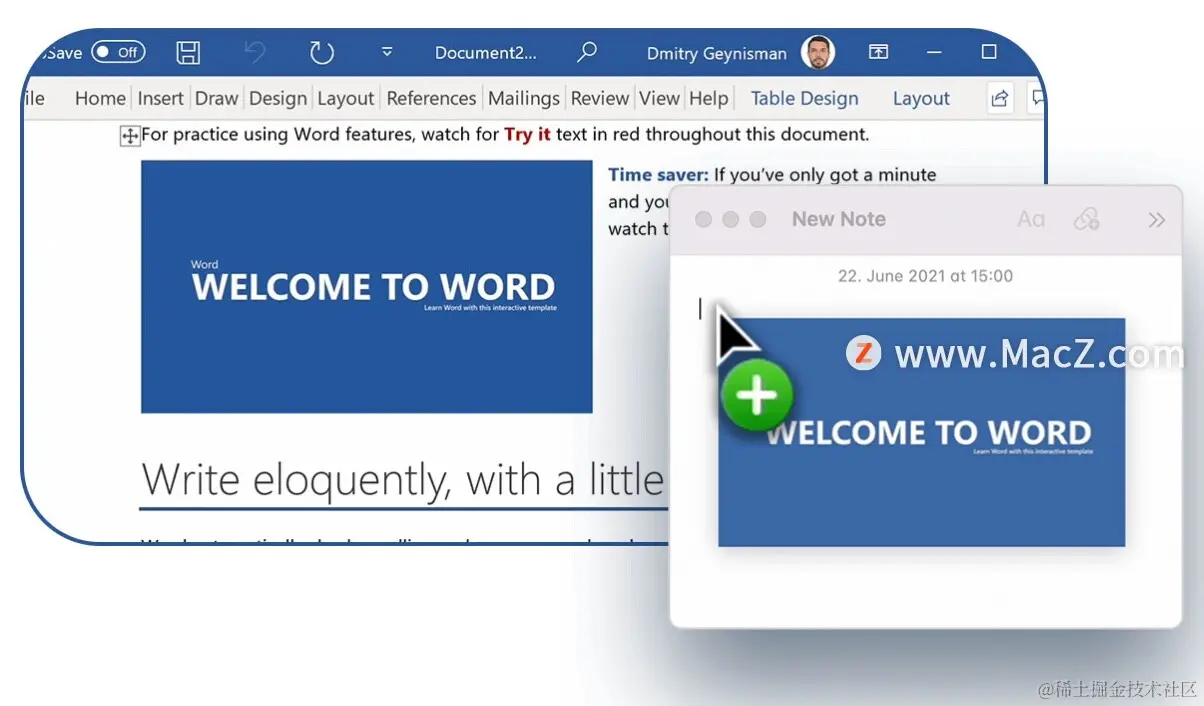Click the Save floppy disk icon
This screenshot has width=1204, height=706.
(x=188, y=53)
